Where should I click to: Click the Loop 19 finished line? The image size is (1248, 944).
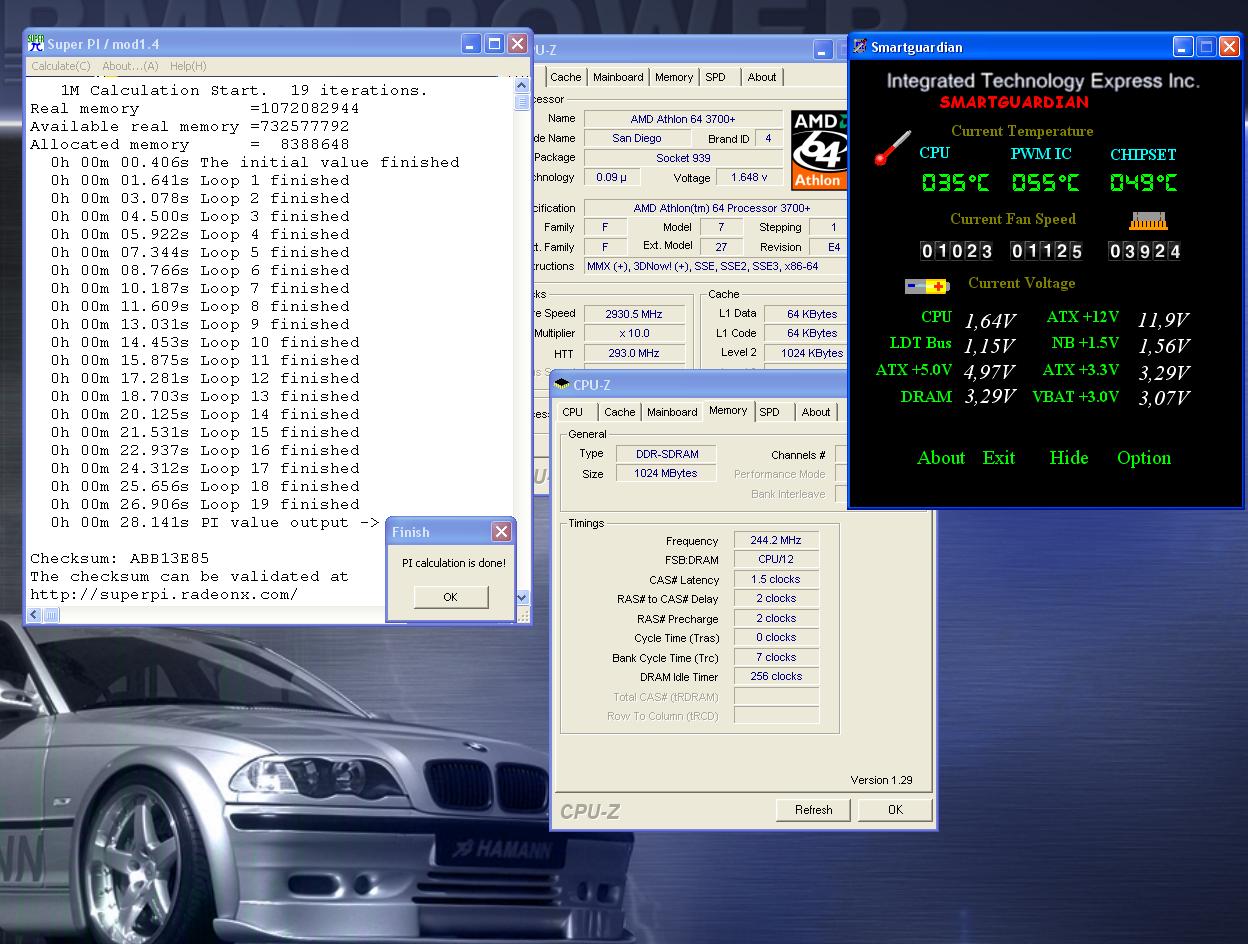[x=205, y=504]
